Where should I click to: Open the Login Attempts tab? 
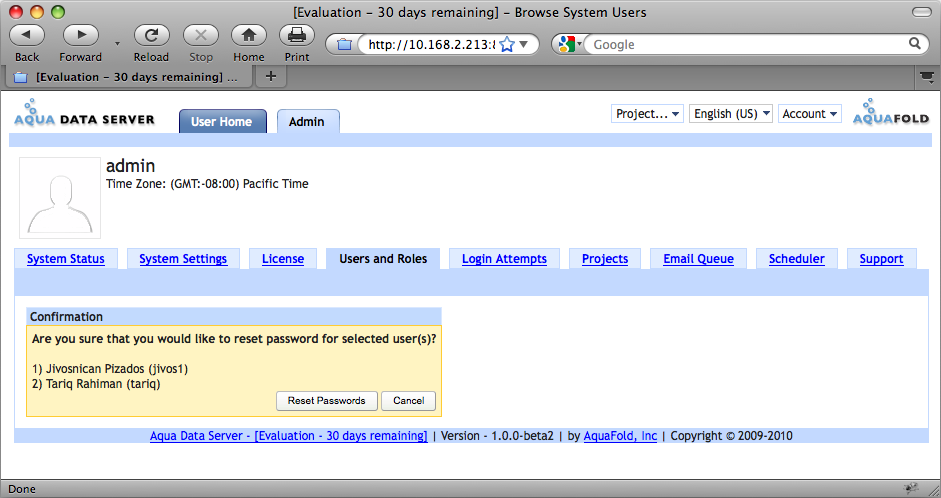(x=504, y=259)
